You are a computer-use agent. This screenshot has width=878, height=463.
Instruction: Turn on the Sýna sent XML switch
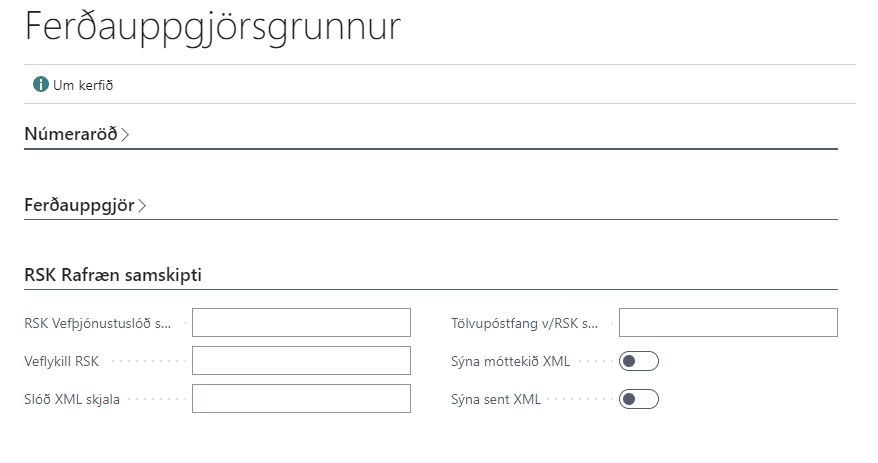(639, 399)
